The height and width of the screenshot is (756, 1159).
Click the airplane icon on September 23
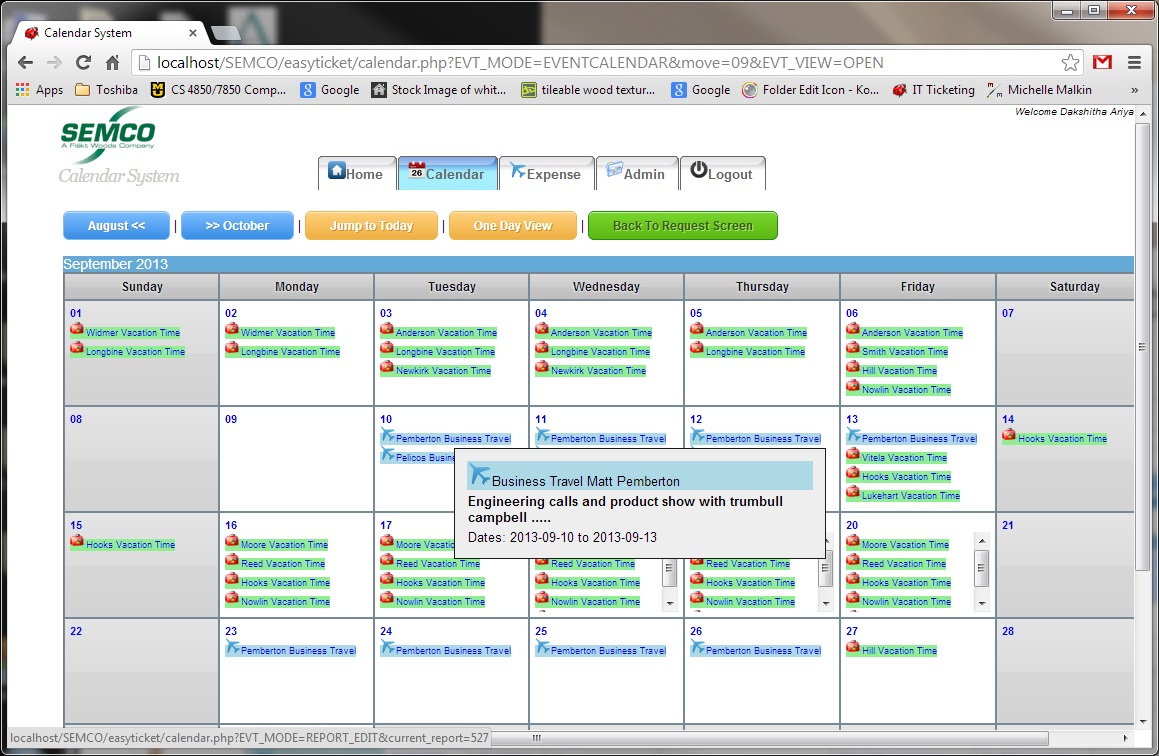[x=233, y=649]
